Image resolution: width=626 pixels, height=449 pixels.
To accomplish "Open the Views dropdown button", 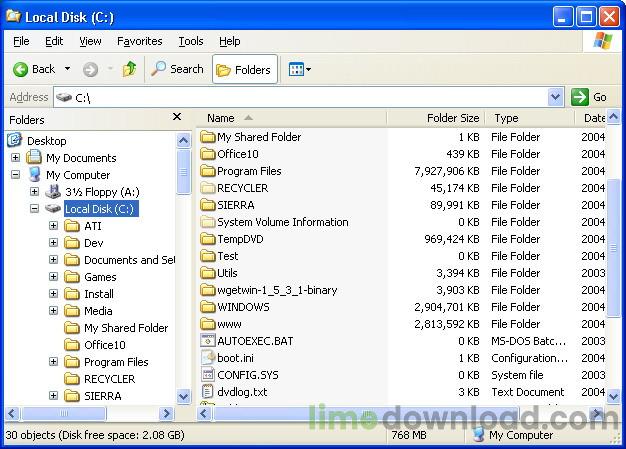I will (x=299, y=69).
